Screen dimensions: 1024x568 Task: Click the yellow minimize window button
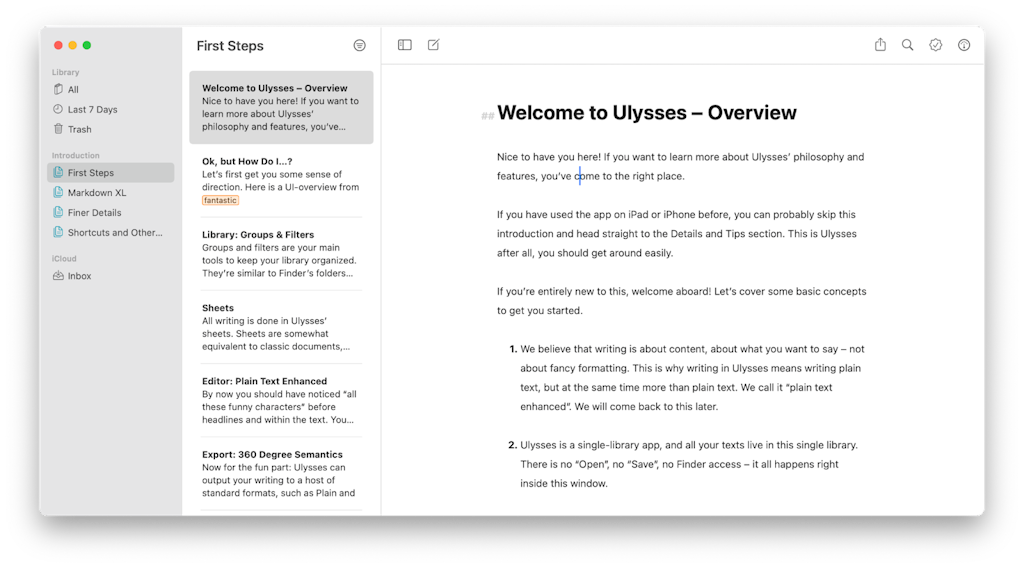pyautogui.click(x=72, y=45)
